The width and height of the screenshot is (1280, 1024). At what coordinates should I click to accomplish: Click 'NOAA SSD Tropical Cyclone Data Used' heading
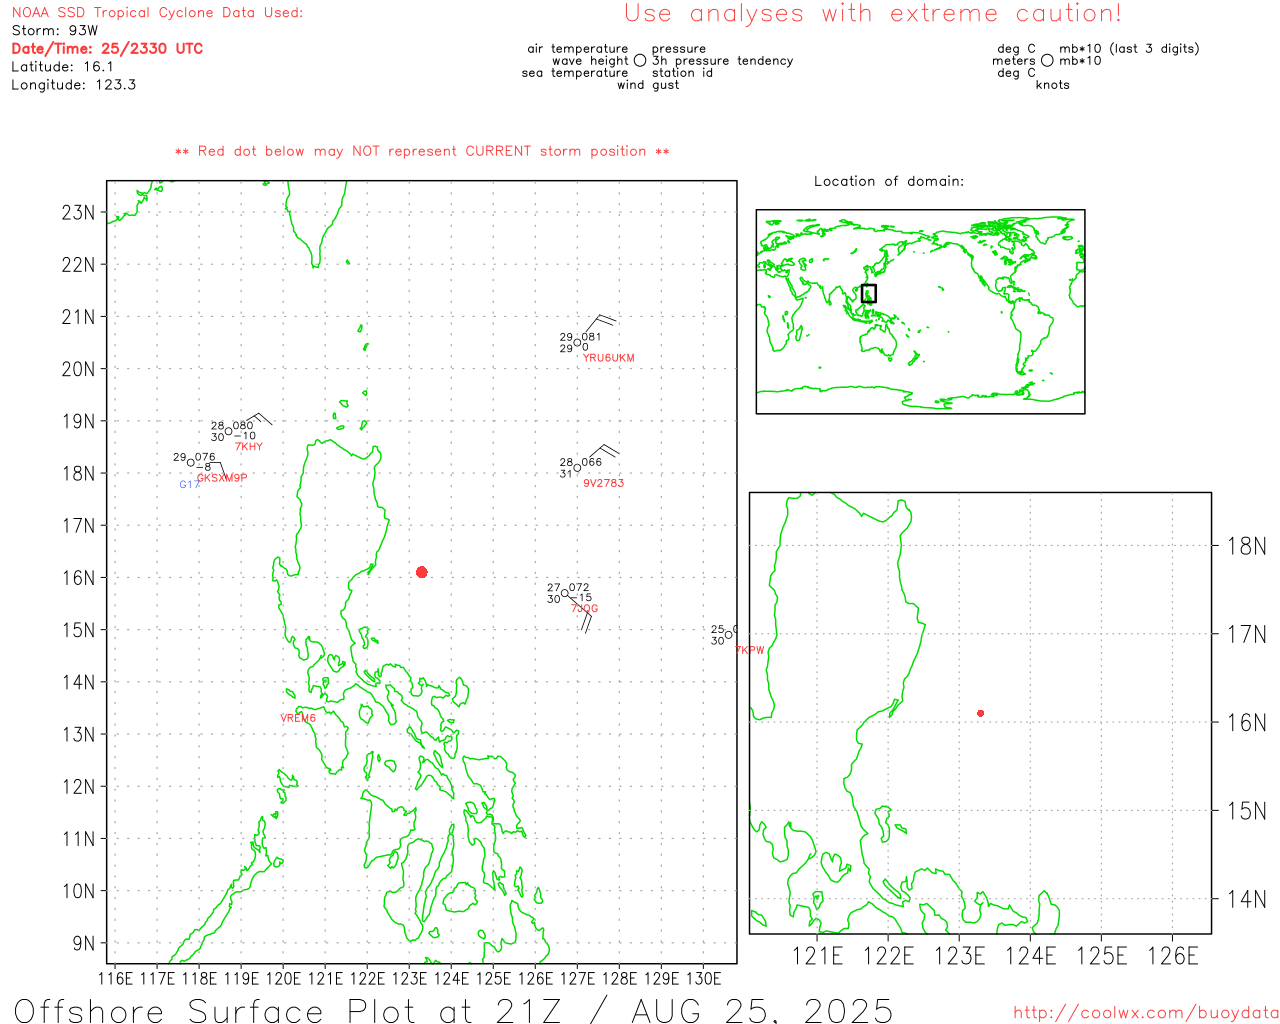157,13
